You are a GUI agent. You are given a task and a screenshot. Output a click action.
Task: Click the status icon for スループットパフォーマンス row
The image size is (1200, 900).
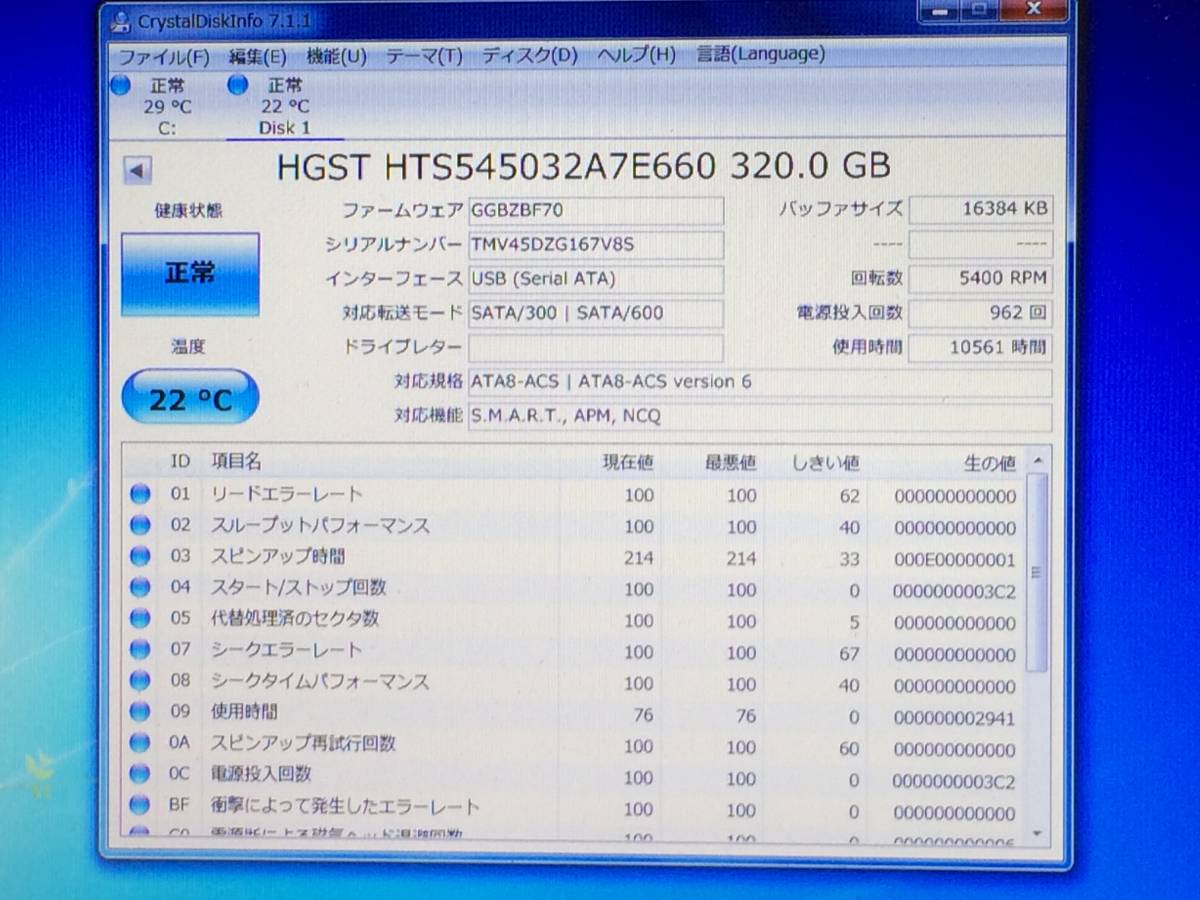[140, 525]
